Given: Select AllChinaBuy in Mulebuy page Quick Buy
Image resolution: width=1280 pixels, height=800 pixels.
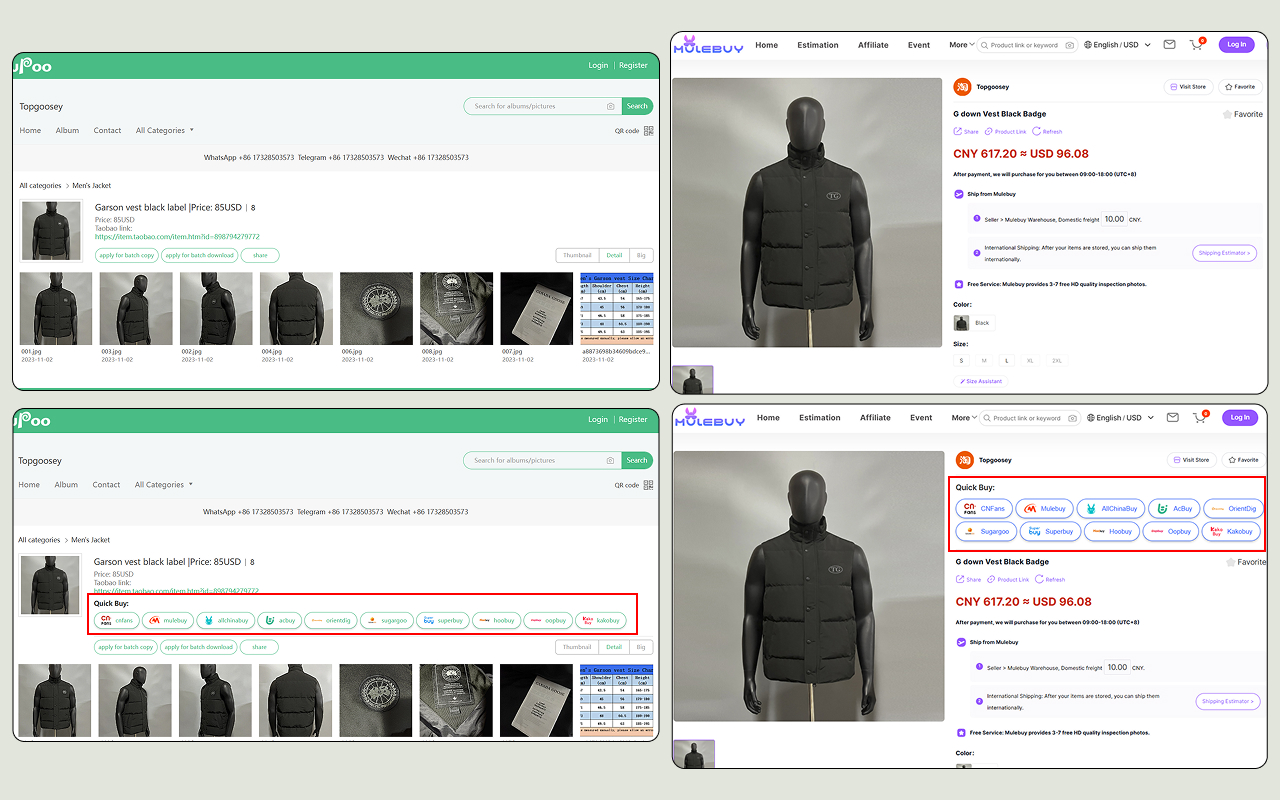Looking at the screenshot, I should click(1110, 509).
